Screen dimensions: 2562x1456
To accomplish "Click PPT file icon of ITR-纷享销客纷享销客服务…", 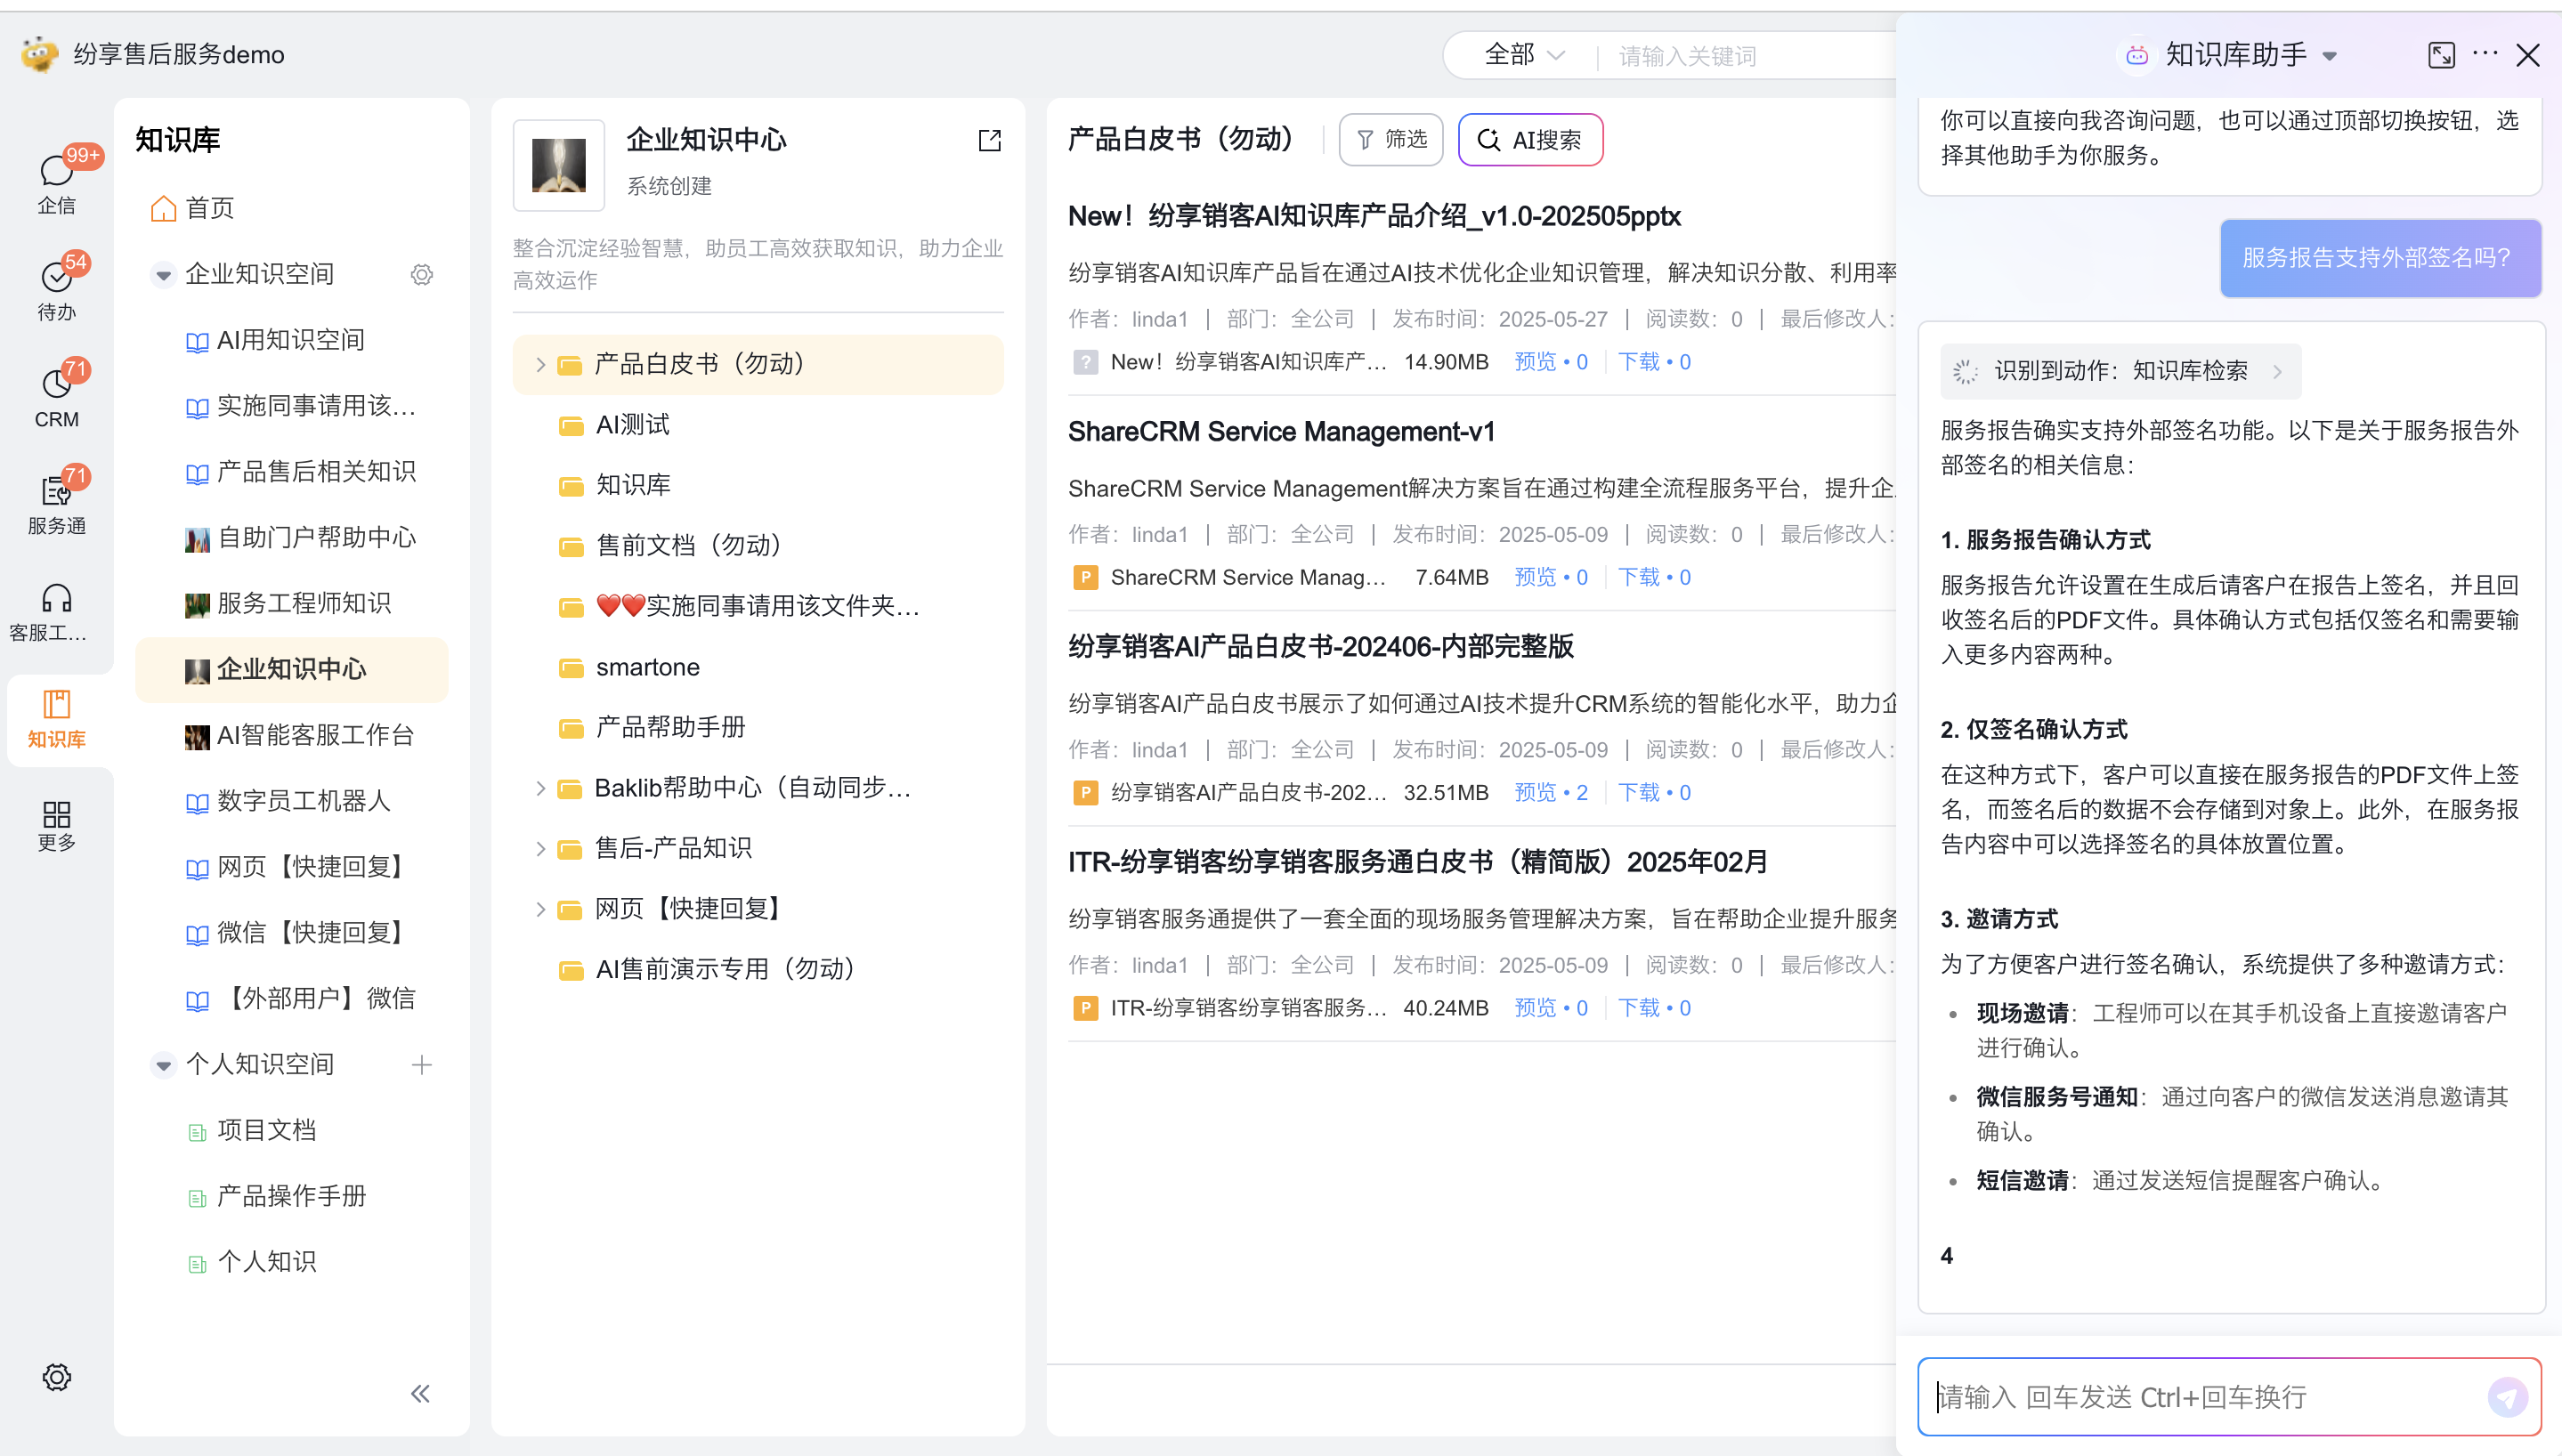I will [x=1085, y=1007].
